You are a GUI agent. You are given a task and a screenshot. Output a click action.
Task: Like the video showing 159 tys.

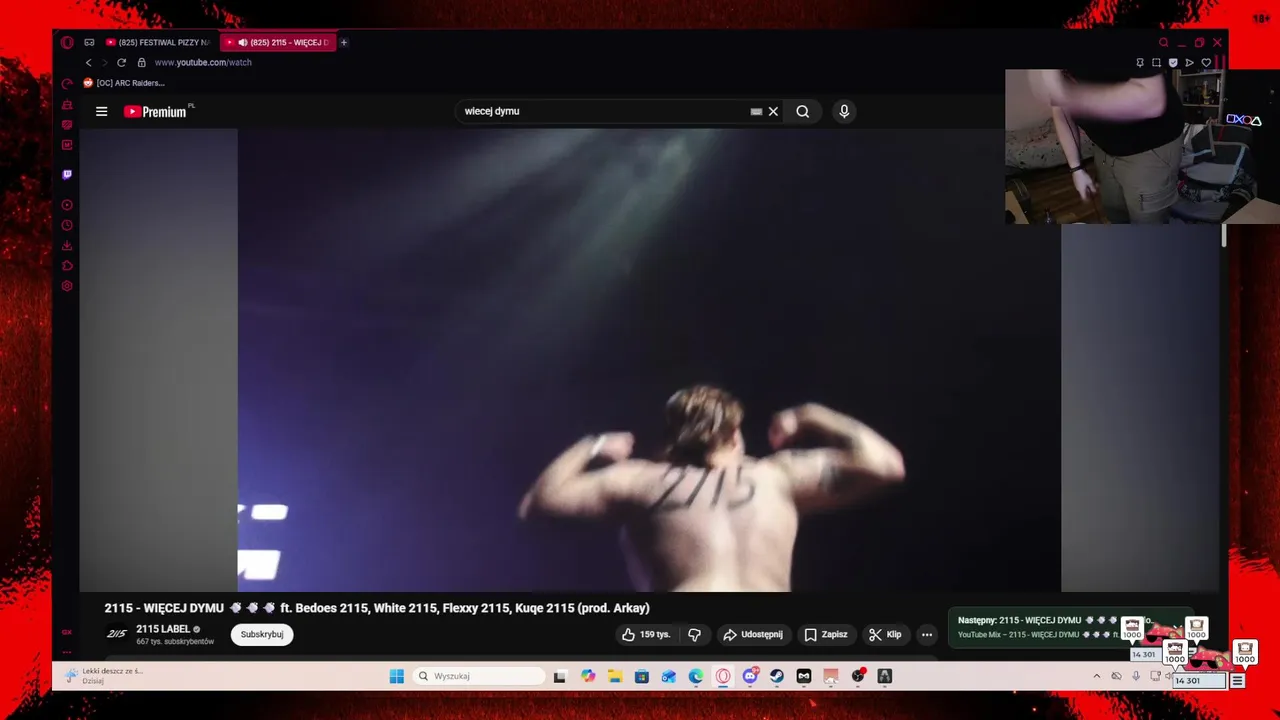pyautogui.click(x=646, y=634)
